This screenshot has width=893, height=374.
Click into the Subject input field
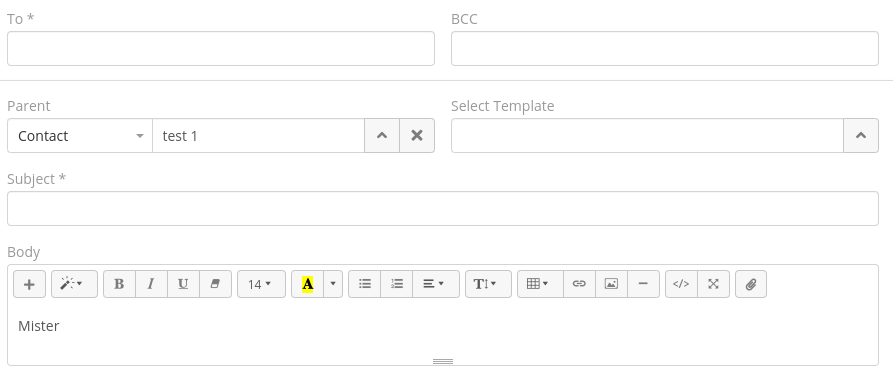(443, 208)
